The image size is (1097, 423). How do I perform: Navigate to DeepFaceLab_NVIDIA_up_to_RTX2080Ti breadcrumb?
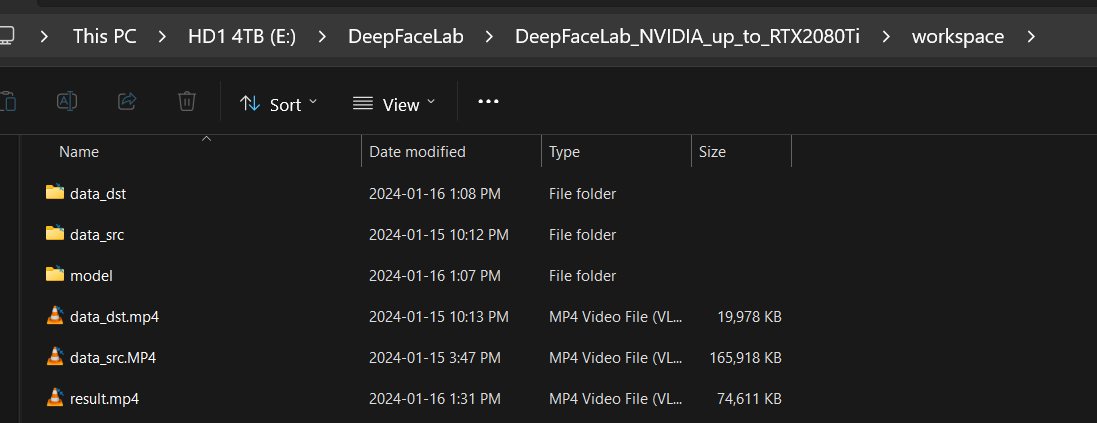[687, 36]
